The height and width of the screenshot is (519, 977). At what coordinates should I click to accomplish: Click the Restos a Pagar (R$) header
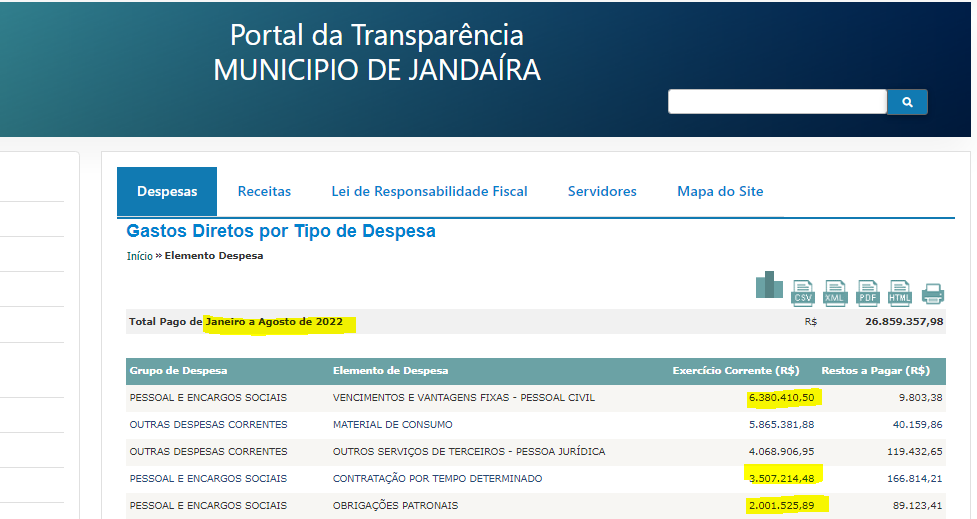(x=875, y=371)
